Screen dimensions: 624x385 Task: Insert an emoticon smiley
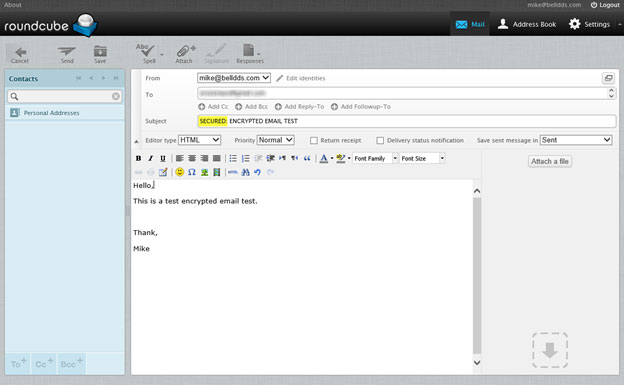(x=179, y=172)
